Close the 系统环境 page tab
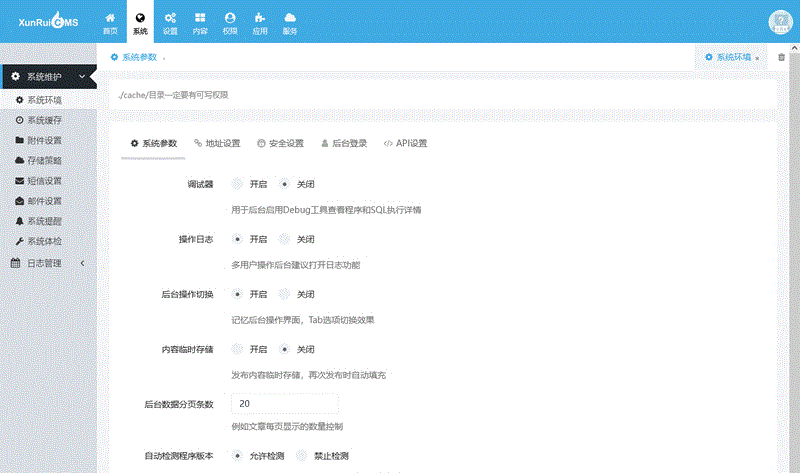 [x=757, y=58]
